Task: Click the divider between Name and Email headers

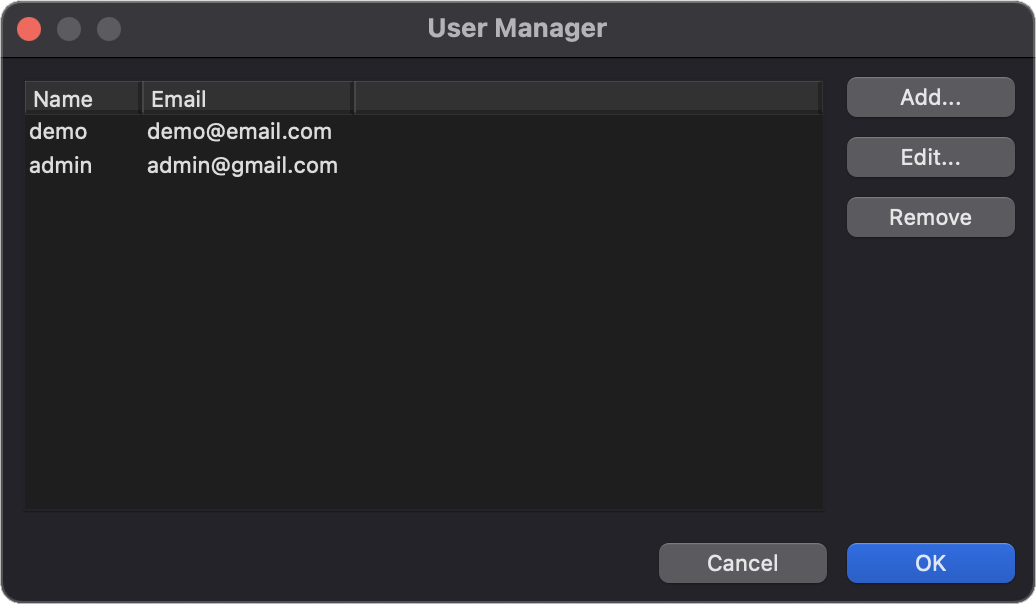Action: click(142, 98)
